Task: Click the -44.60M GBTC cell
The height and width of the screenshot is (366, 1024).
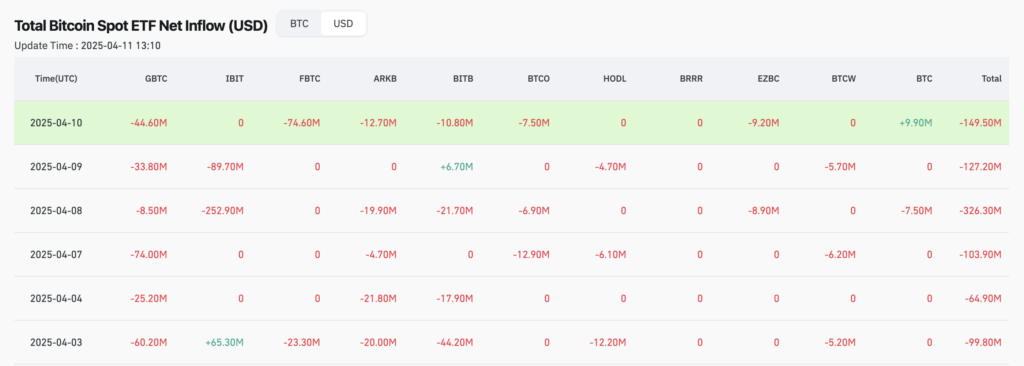Action: pyautogui.click(x=149, y=122)
